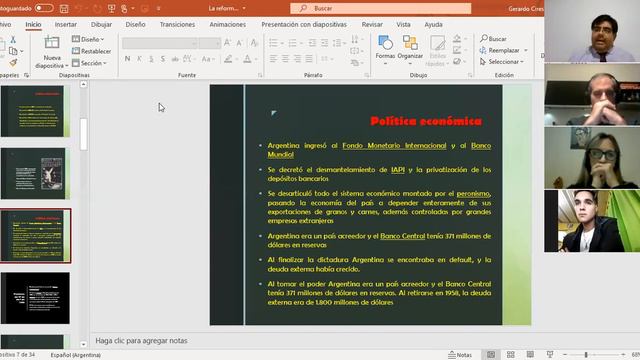The height and width of the screenshot is (360, 640).
Task: Open the slide layout Diseño dropdown
Action: [x=88, y=39]
